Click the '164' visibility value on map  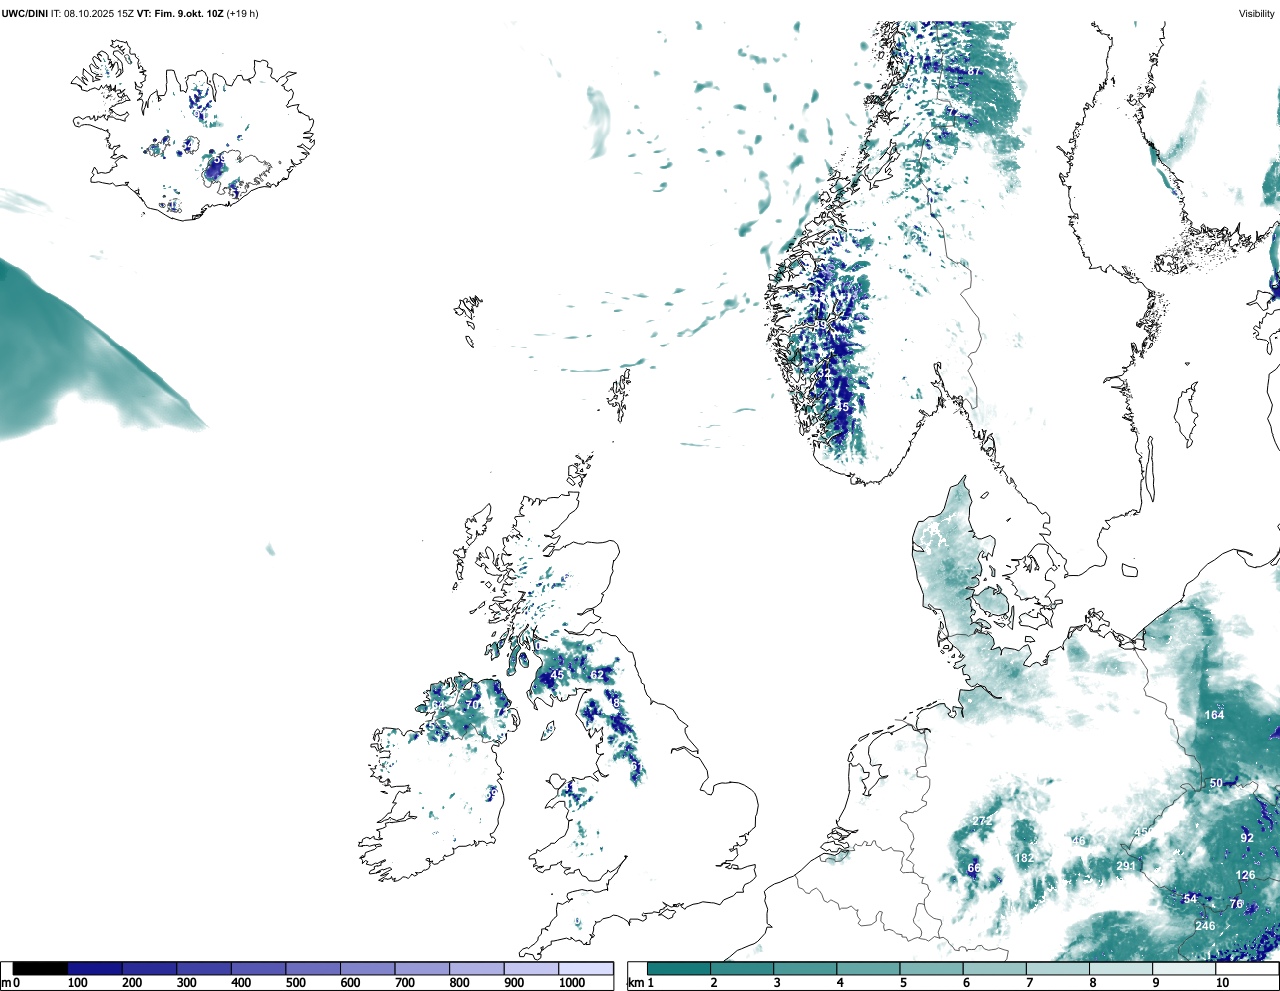(x=1214, y=715)
